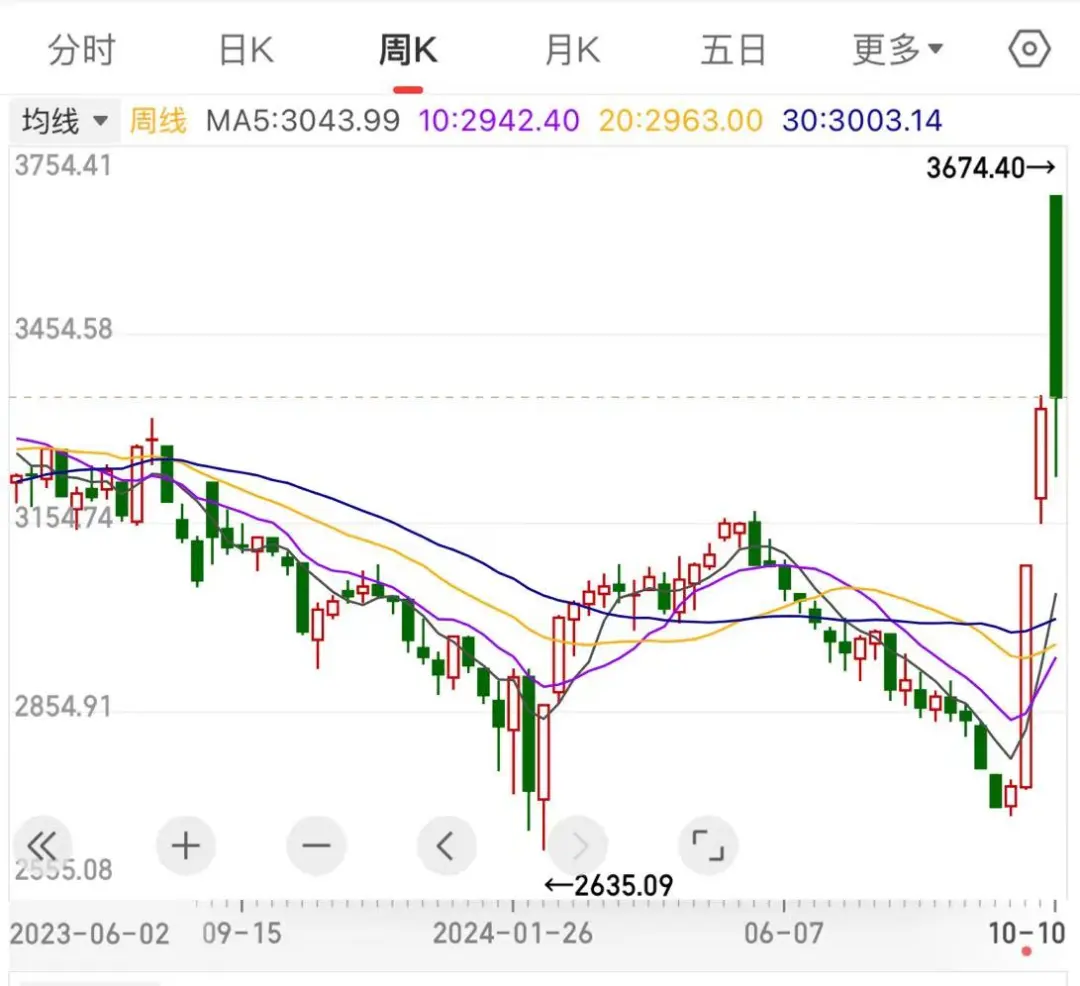Zoom in chart with plus button
The height and width of the screenshot is (986, 1080).
coord(185,845)
